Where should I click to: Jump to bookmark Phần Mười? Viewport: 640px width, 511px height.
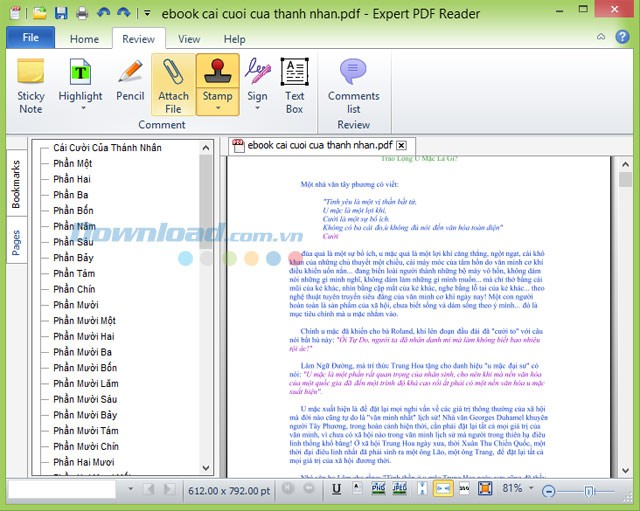[x=76, y=305]
